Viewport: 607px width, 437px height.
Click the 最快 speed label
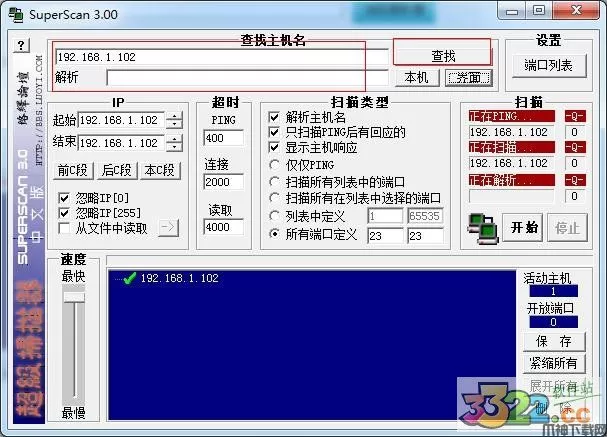coord(73,276)
